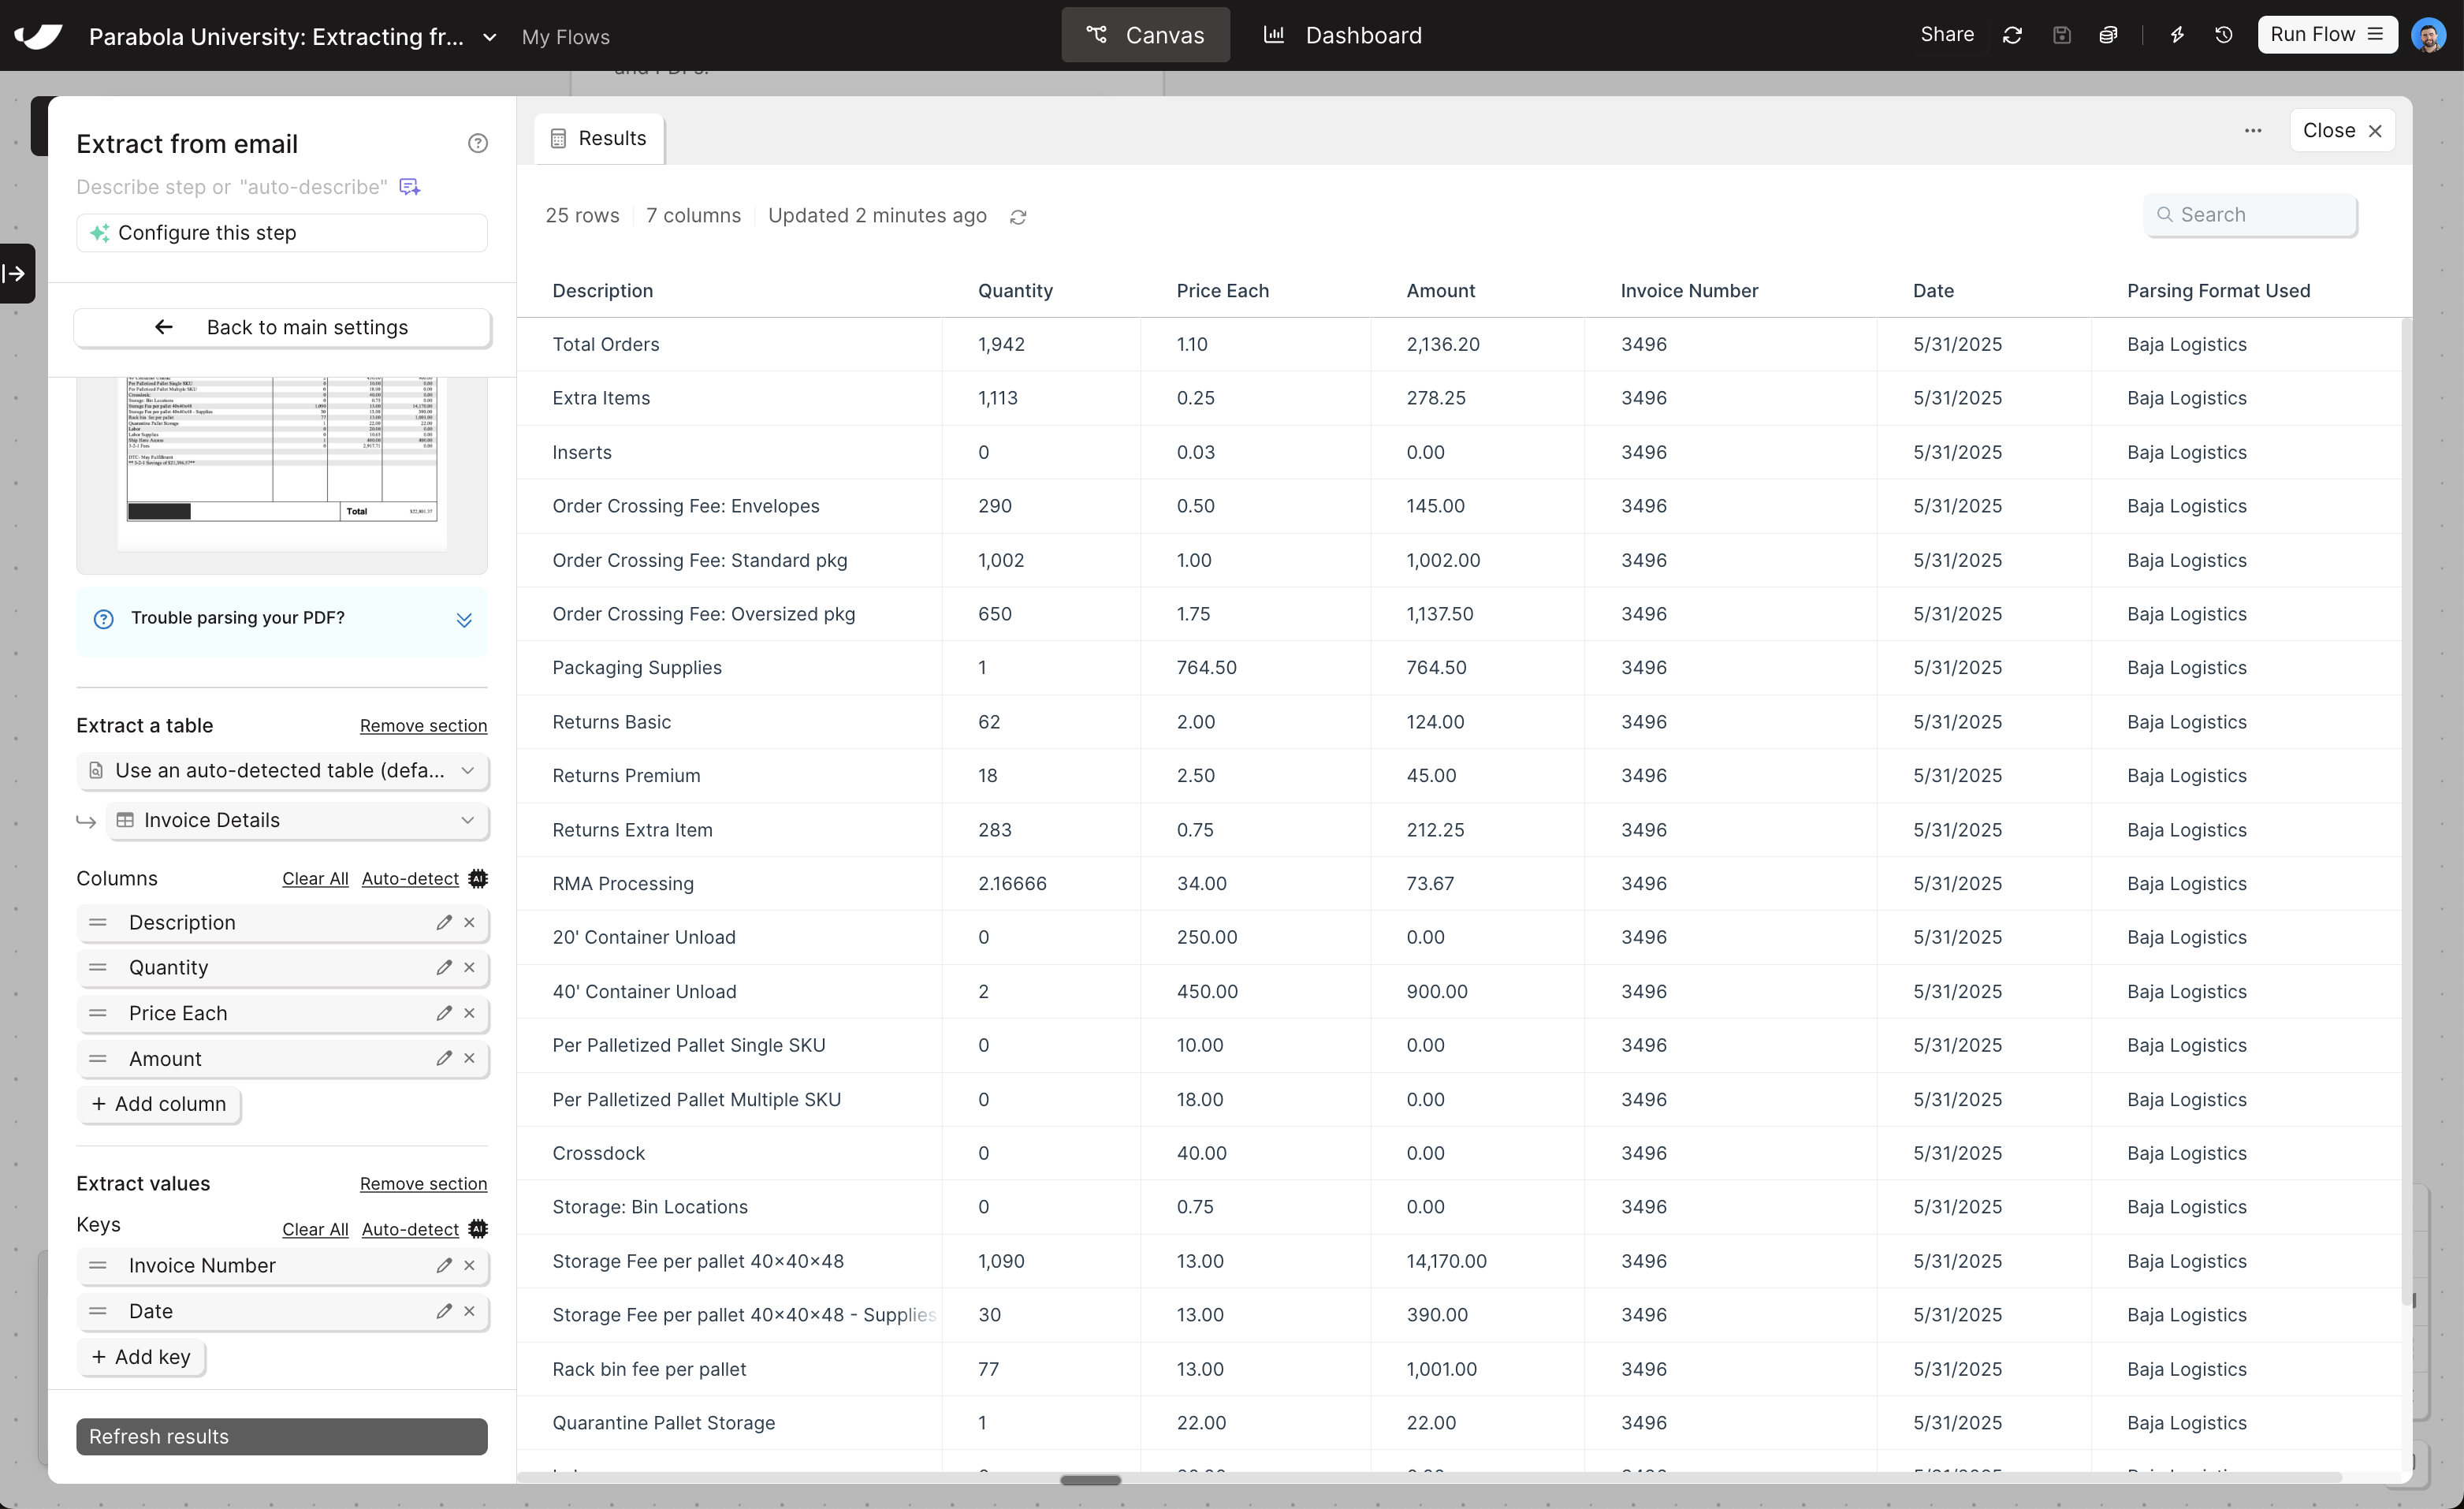
Task: Expand the 'Trouble parsing your PDF?' section
Action: coord(464,620)
